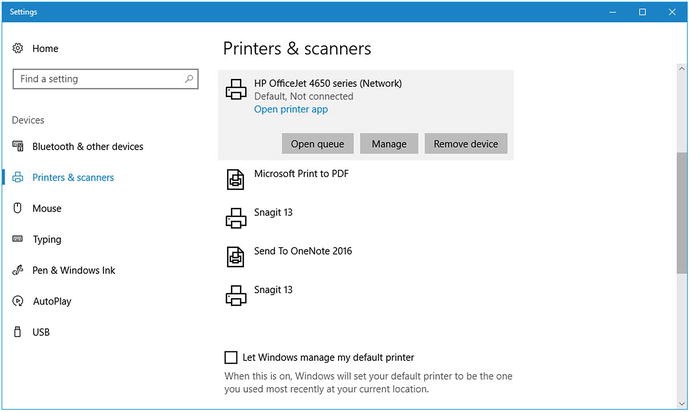Click the search magnifier icon

pyautogui.click(x=189, y=79)
